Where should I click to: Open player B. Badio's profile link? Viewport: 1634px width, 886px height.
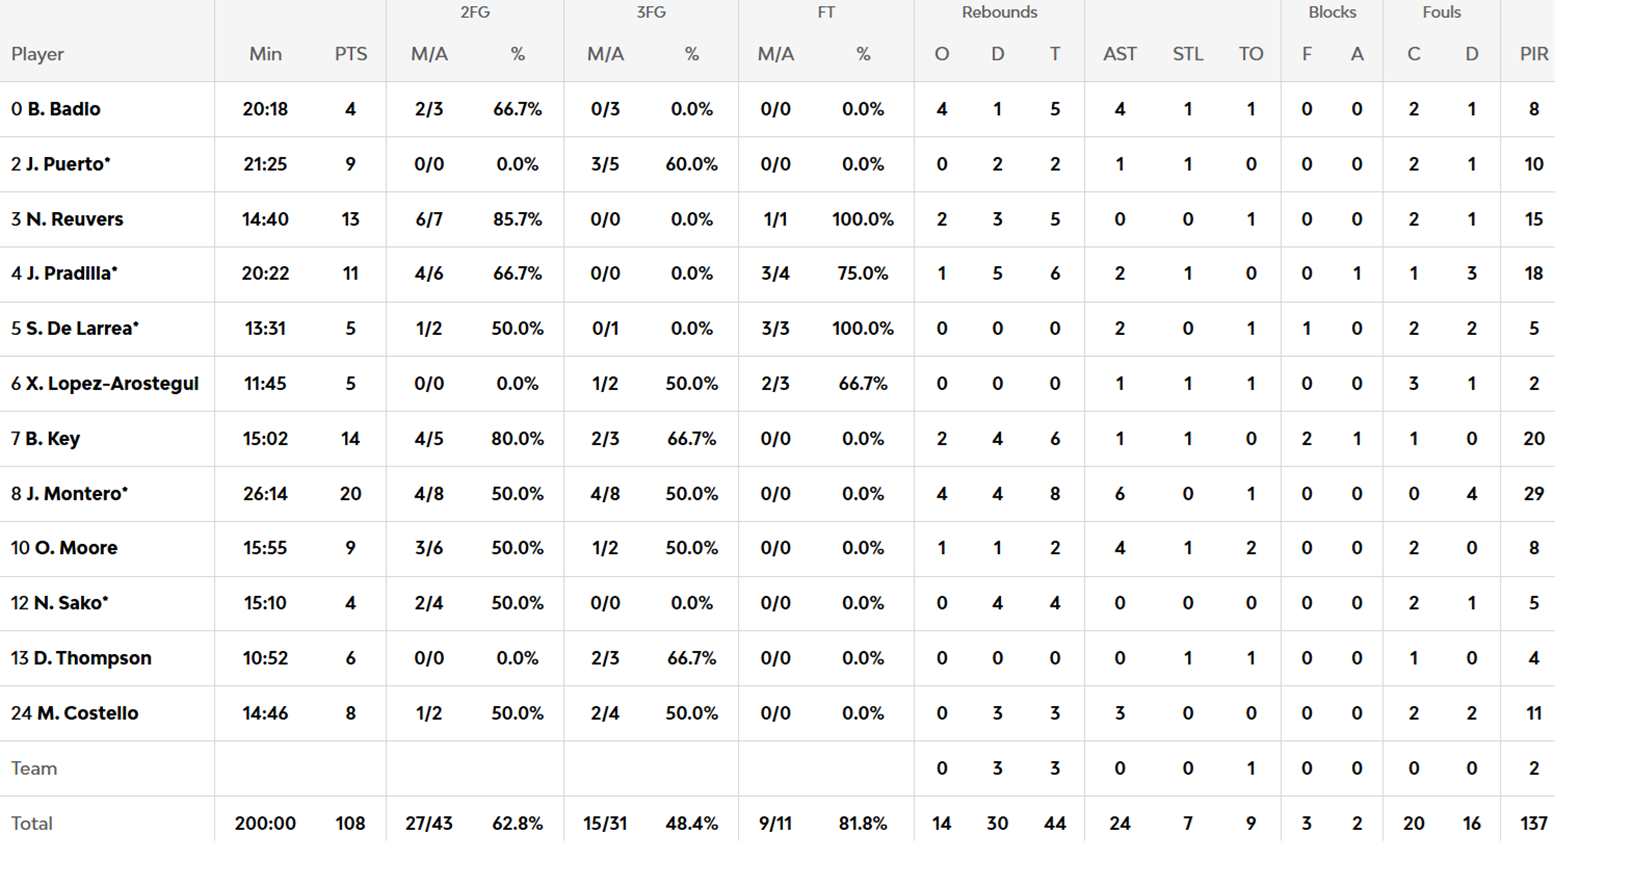(64, 109)
